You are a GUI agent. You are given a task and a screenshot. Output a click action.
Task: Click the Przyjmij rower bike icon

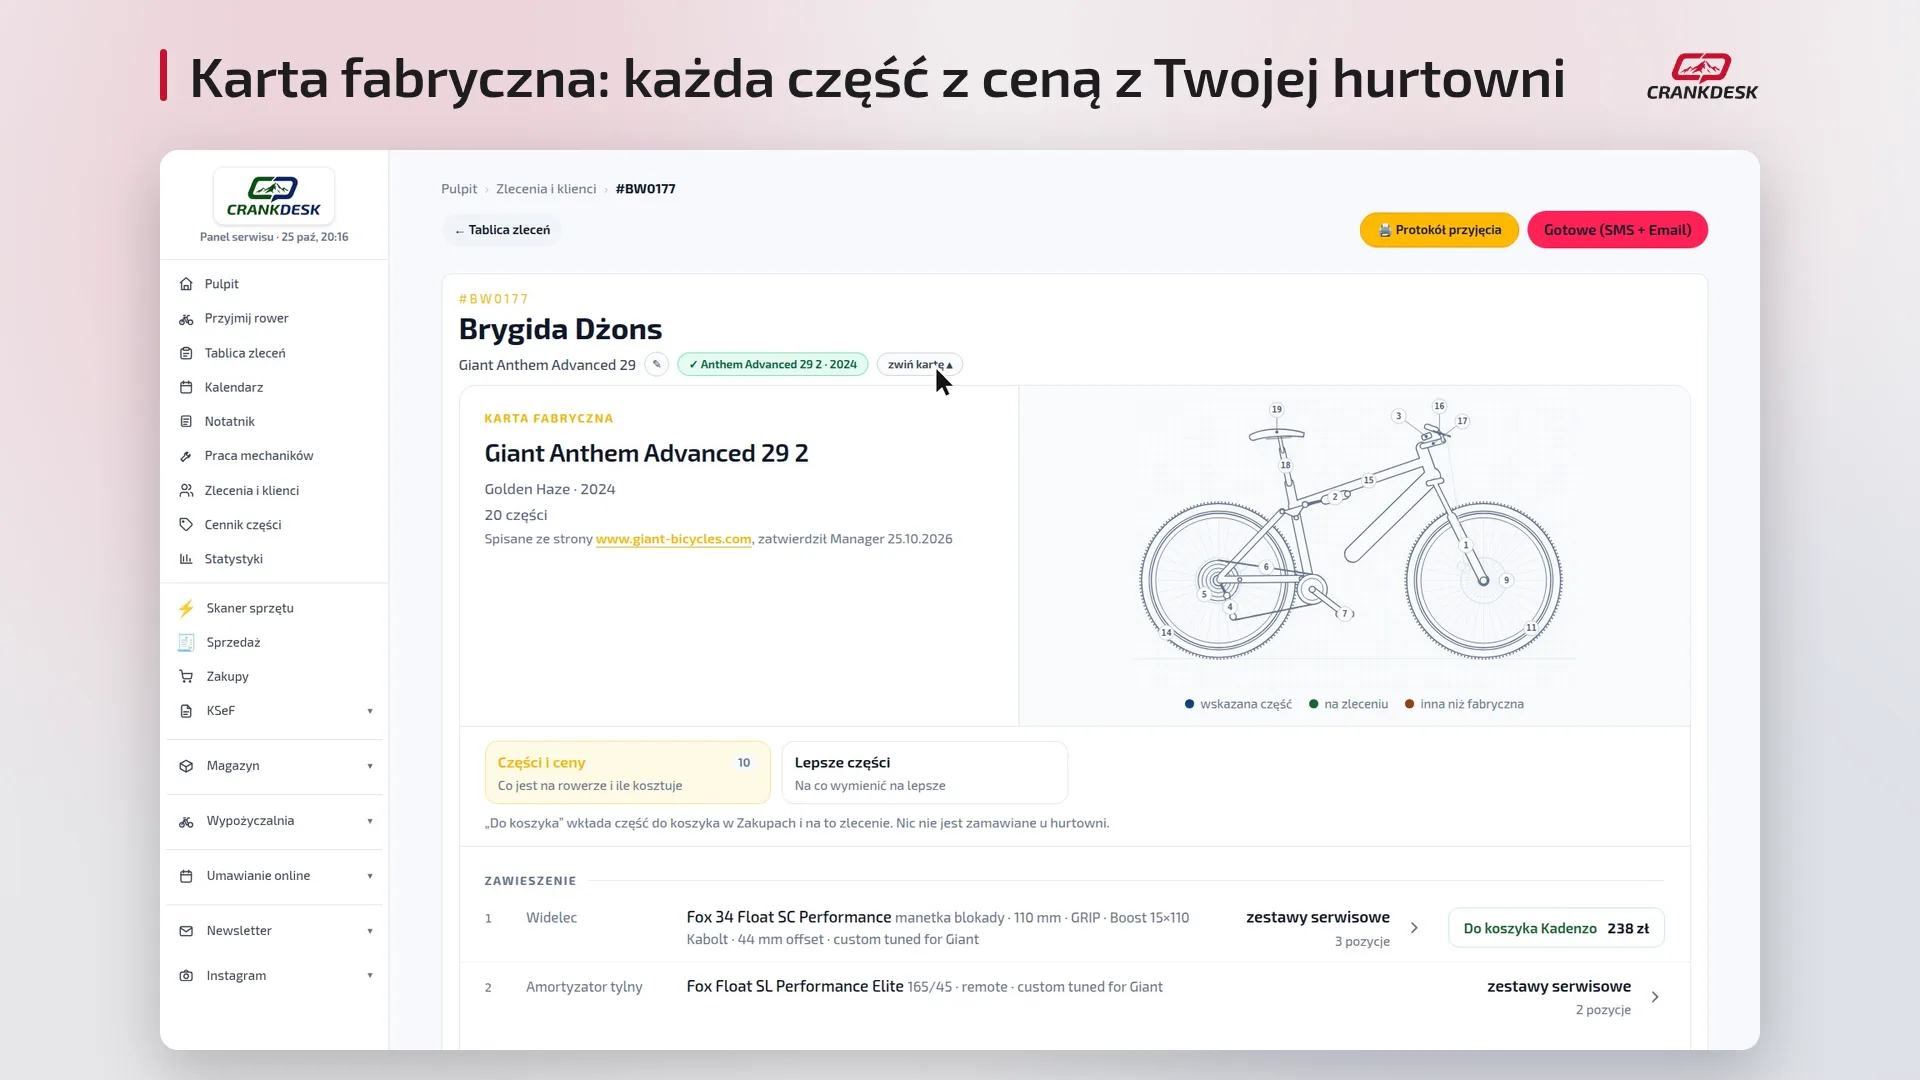[x=186, y=319]
